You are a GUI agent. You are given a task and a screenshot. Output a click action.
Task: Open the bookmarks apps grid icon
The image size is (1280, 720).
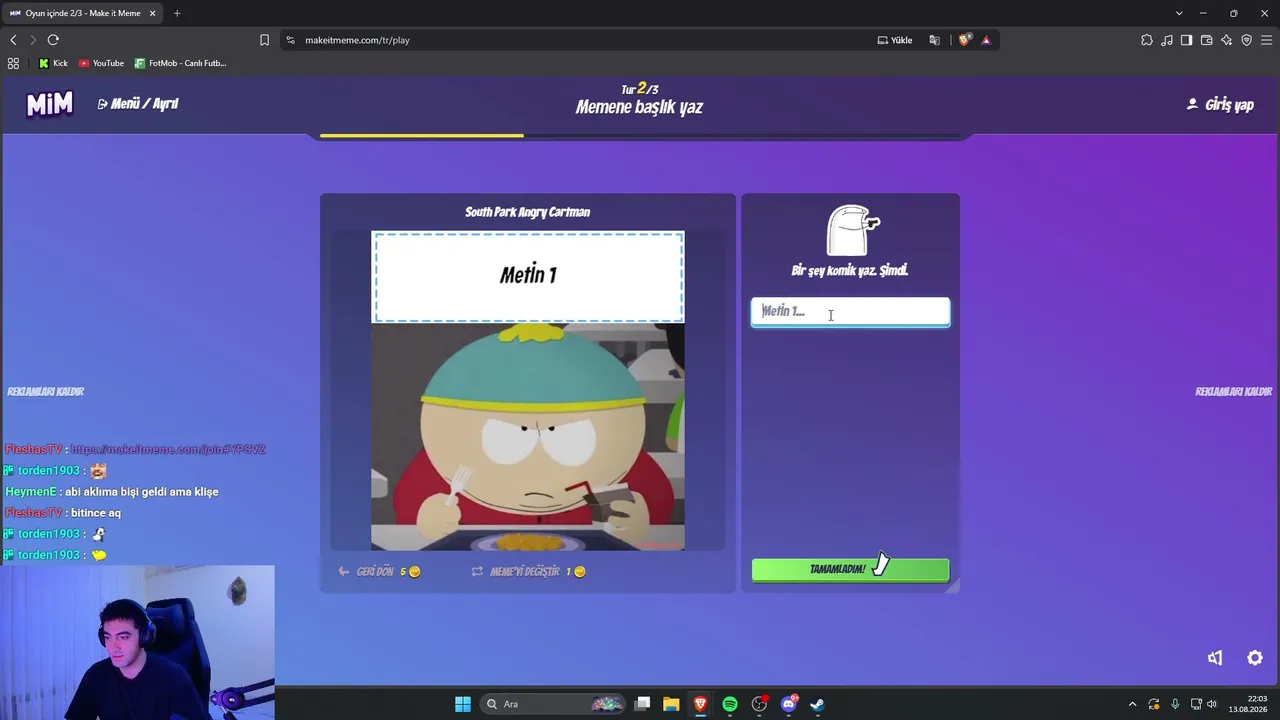pos(13,63)
